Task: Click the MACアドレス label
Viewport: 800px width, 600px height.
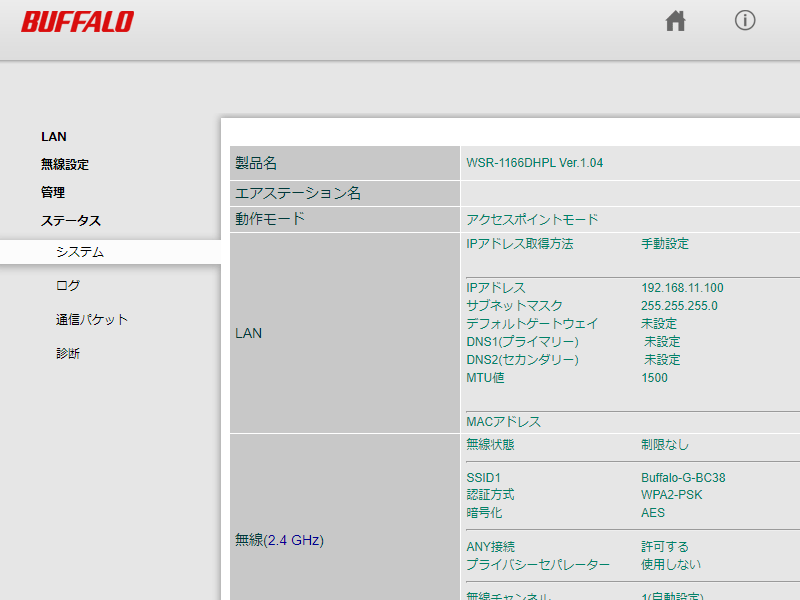Action: [x=504, y=422]
